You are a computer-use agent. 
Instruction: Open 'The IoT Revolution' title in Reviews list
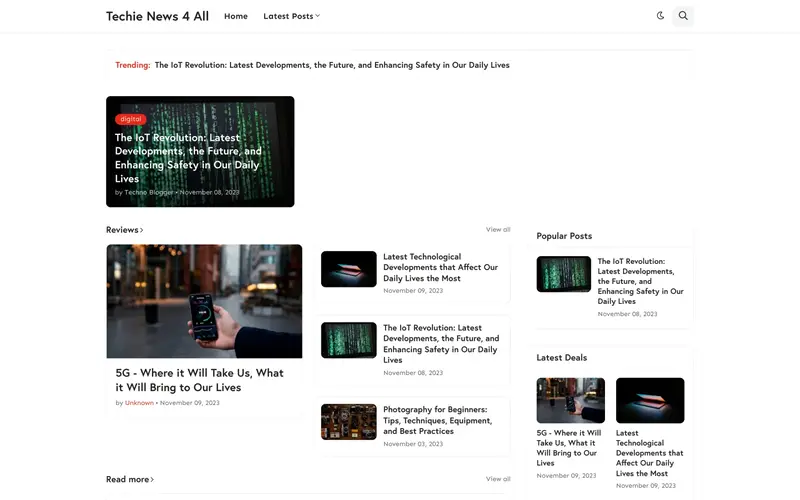(441, 344)
